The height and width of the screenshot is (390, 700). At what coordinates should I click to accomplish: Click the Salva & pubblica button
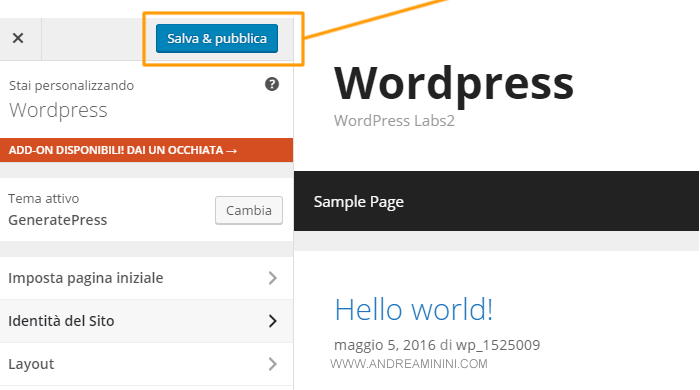click(x=217, y=38)
